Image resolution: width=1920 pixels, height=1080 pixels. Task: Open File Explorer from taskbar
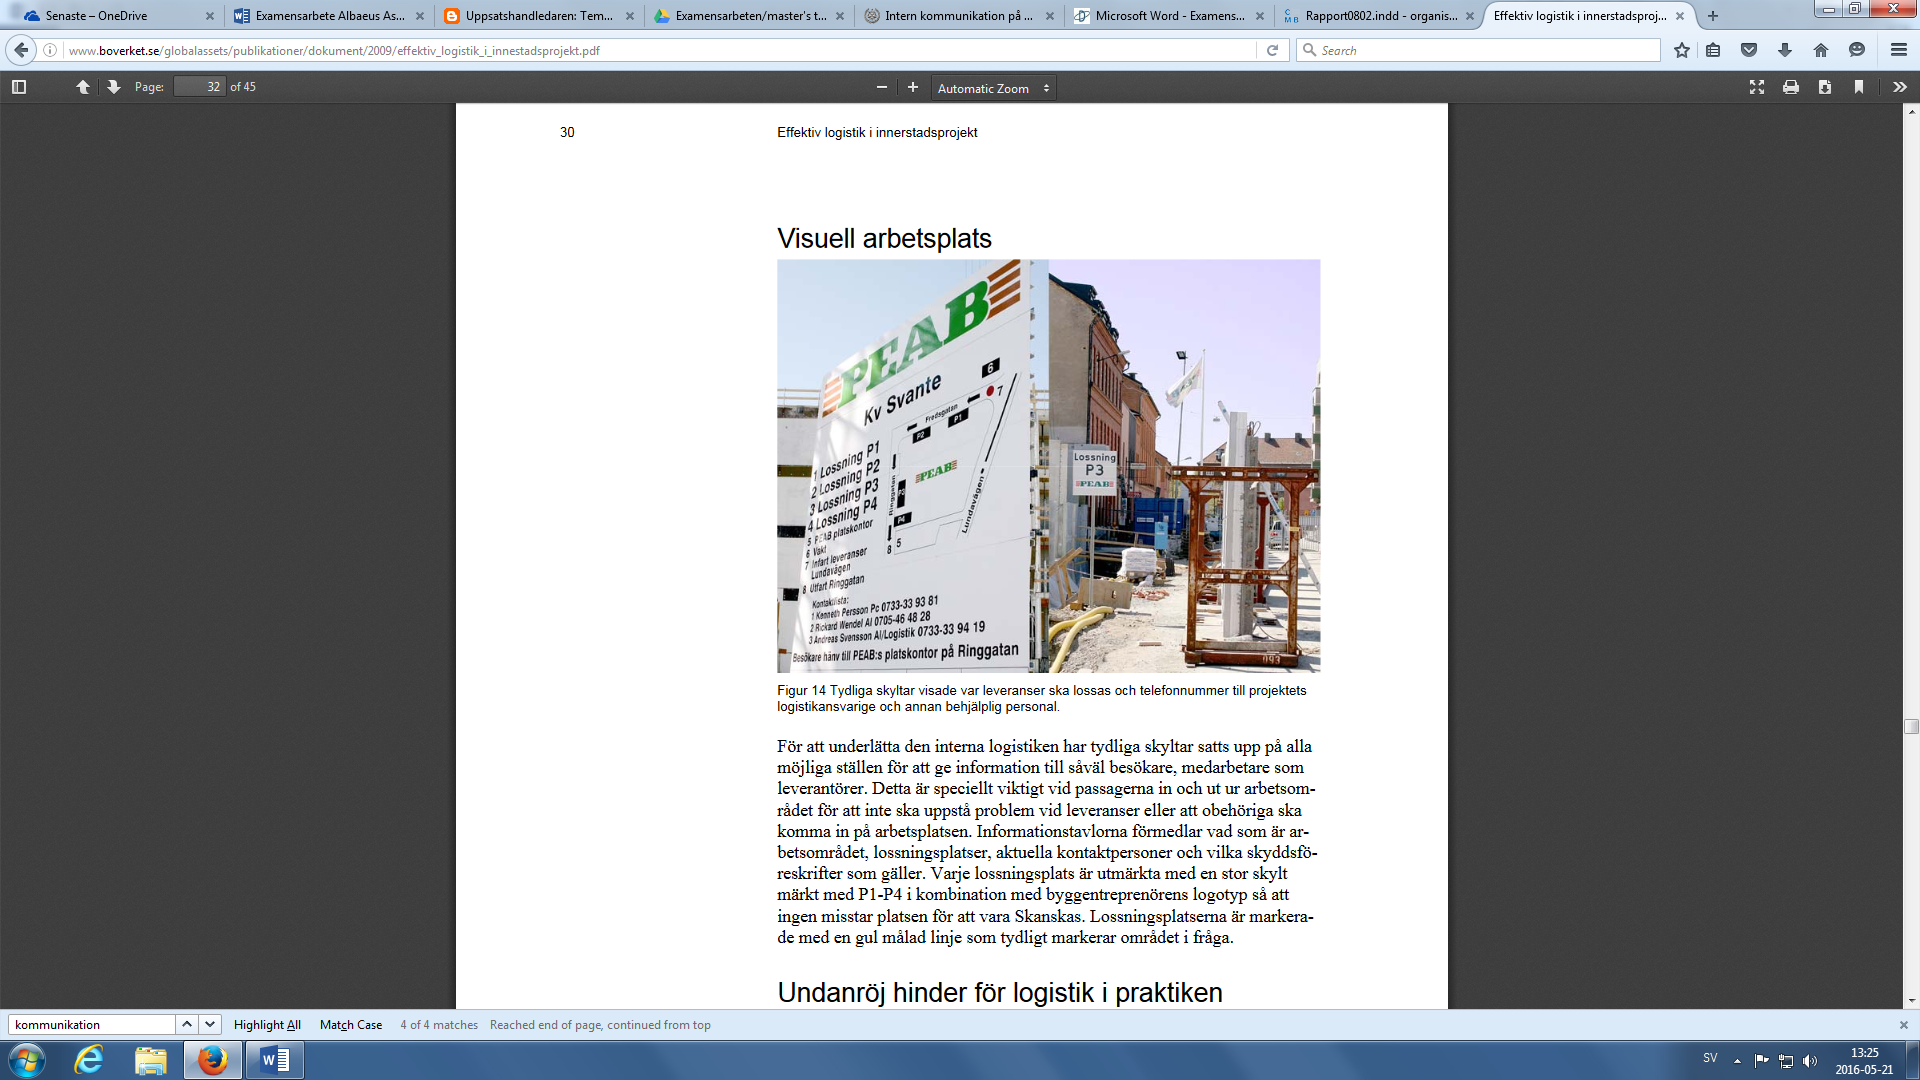tap(151, 1060)
